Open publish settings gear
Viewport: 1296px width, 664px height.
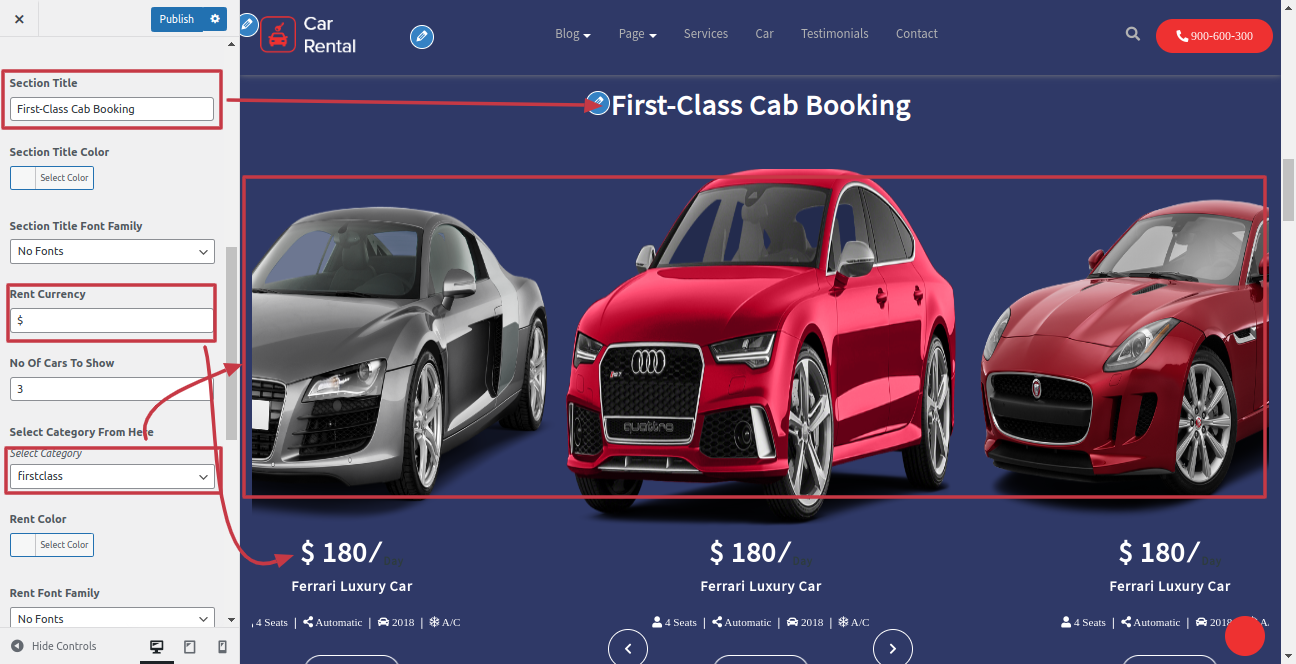point(214,19)
